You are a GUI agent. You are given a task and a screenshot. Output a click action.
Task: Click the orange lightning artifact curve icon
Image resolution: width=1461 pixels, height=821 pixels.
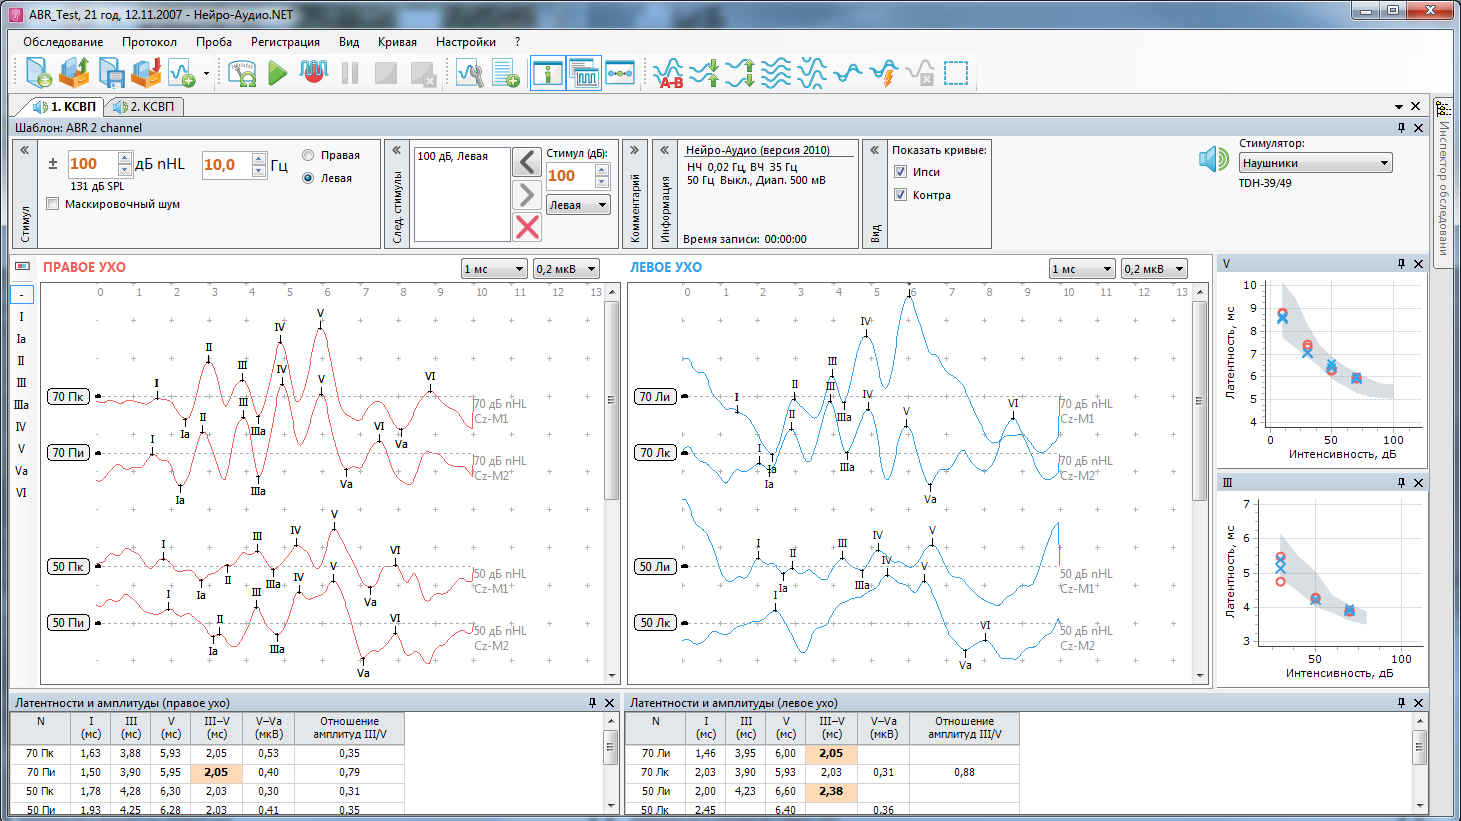pyautogui.click(x=884, y=73)
